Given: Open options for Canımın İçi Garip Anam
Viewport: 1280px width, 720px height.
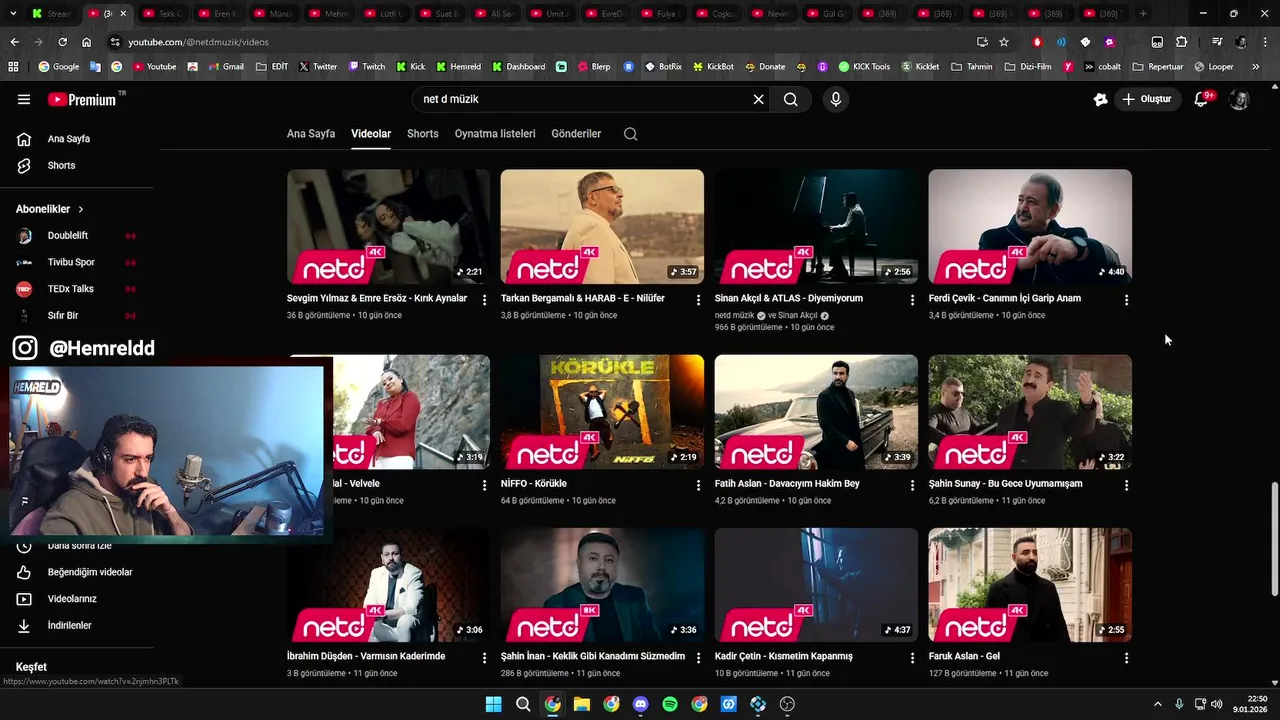Looking at the screenshot, I should (x=1126, y=300).
